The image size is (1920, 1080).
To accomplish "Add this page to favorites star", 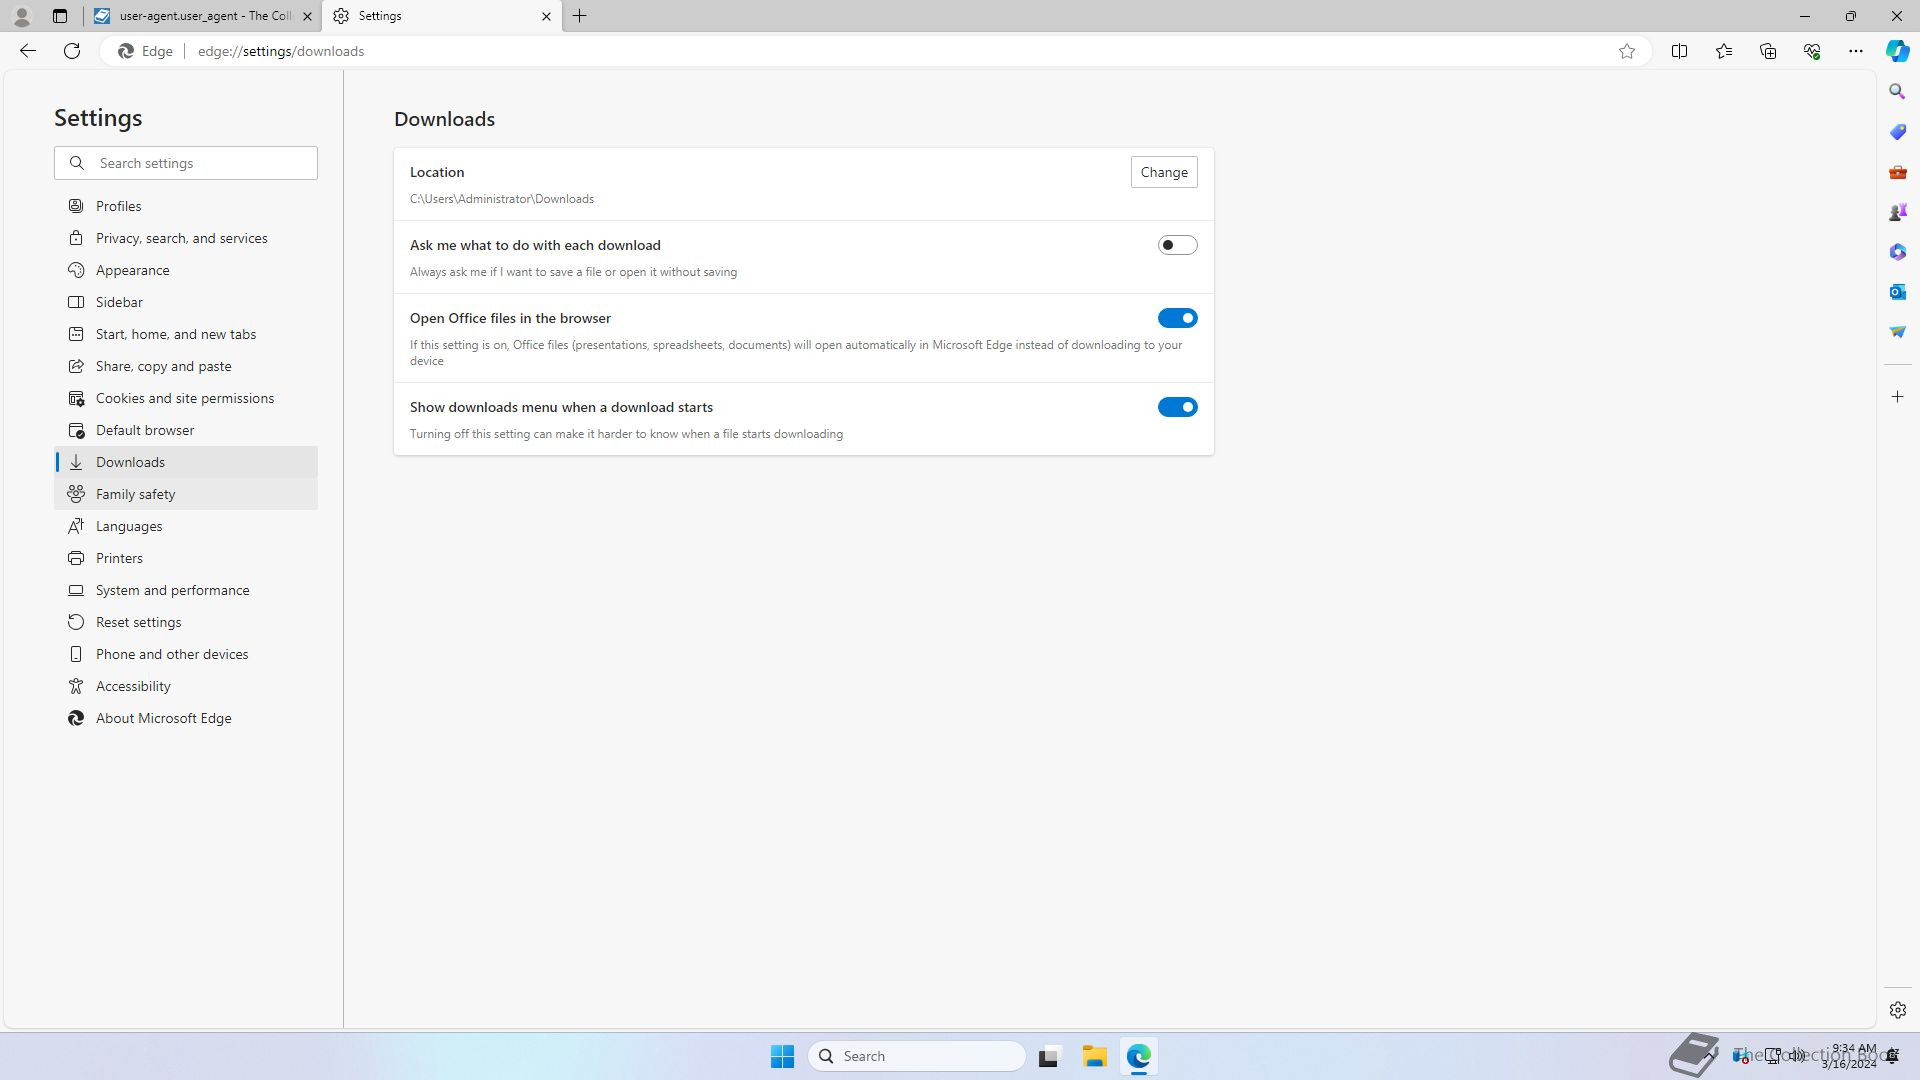I will tap(1627, 51).
